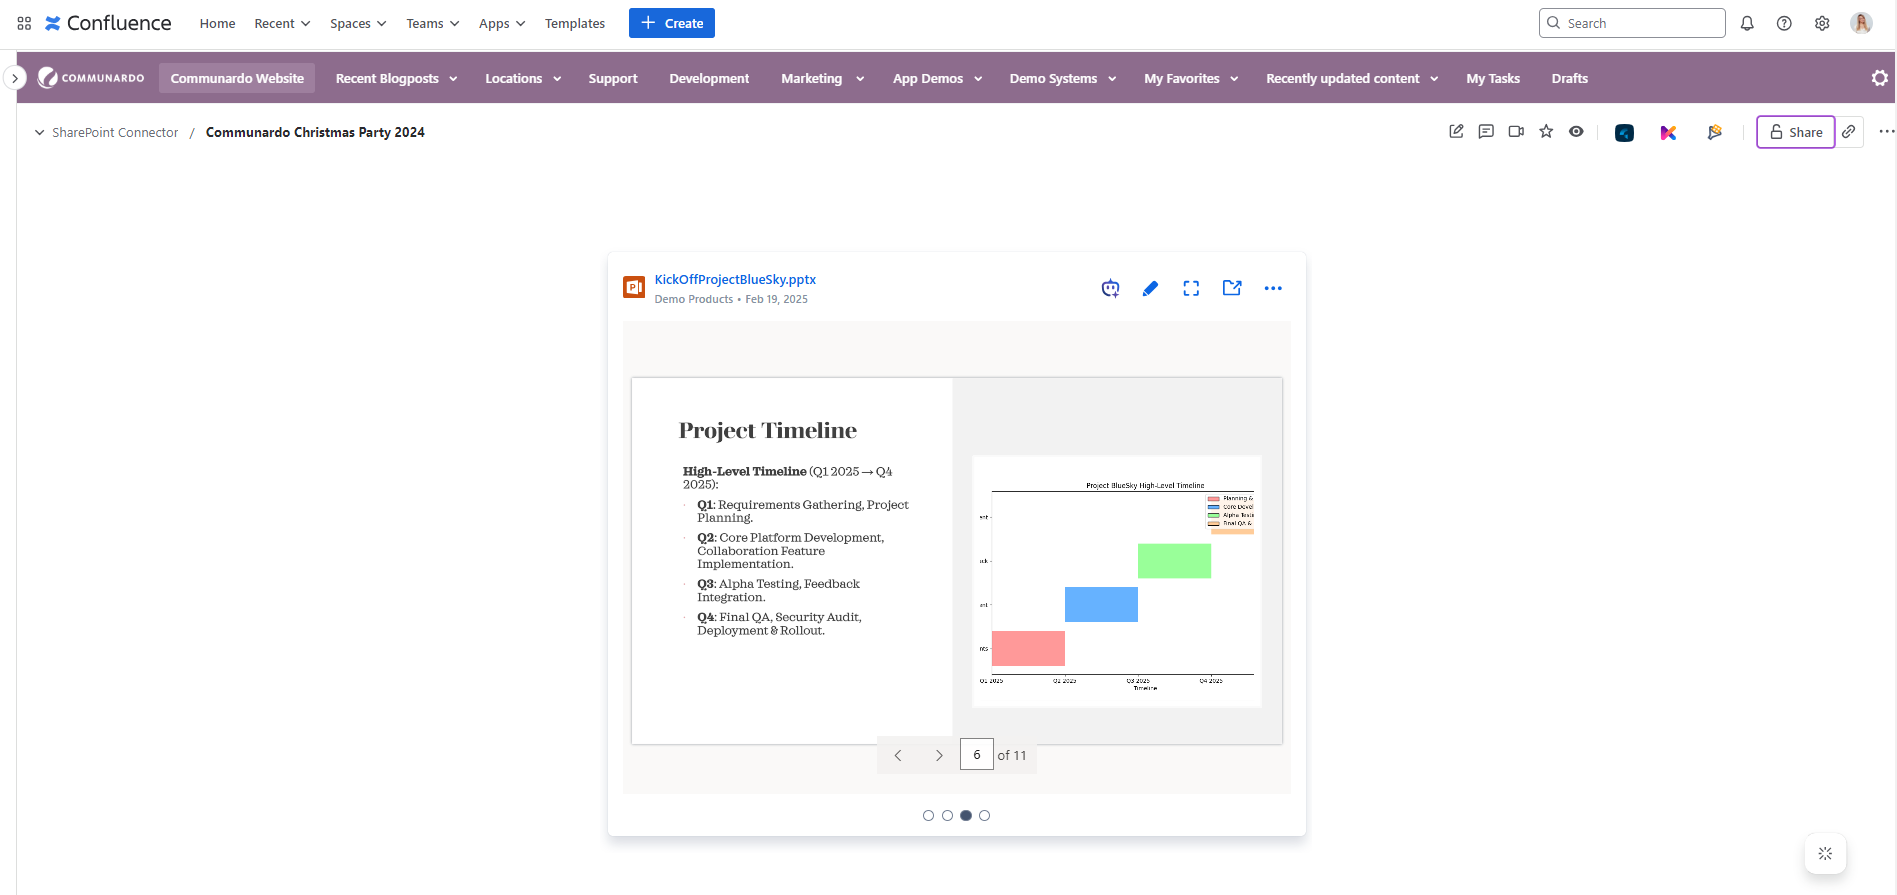Click the edit page pencil icon
The width and height of the screenshot is (1897, 895).
pyautogui.click(x=1456, y=132)
